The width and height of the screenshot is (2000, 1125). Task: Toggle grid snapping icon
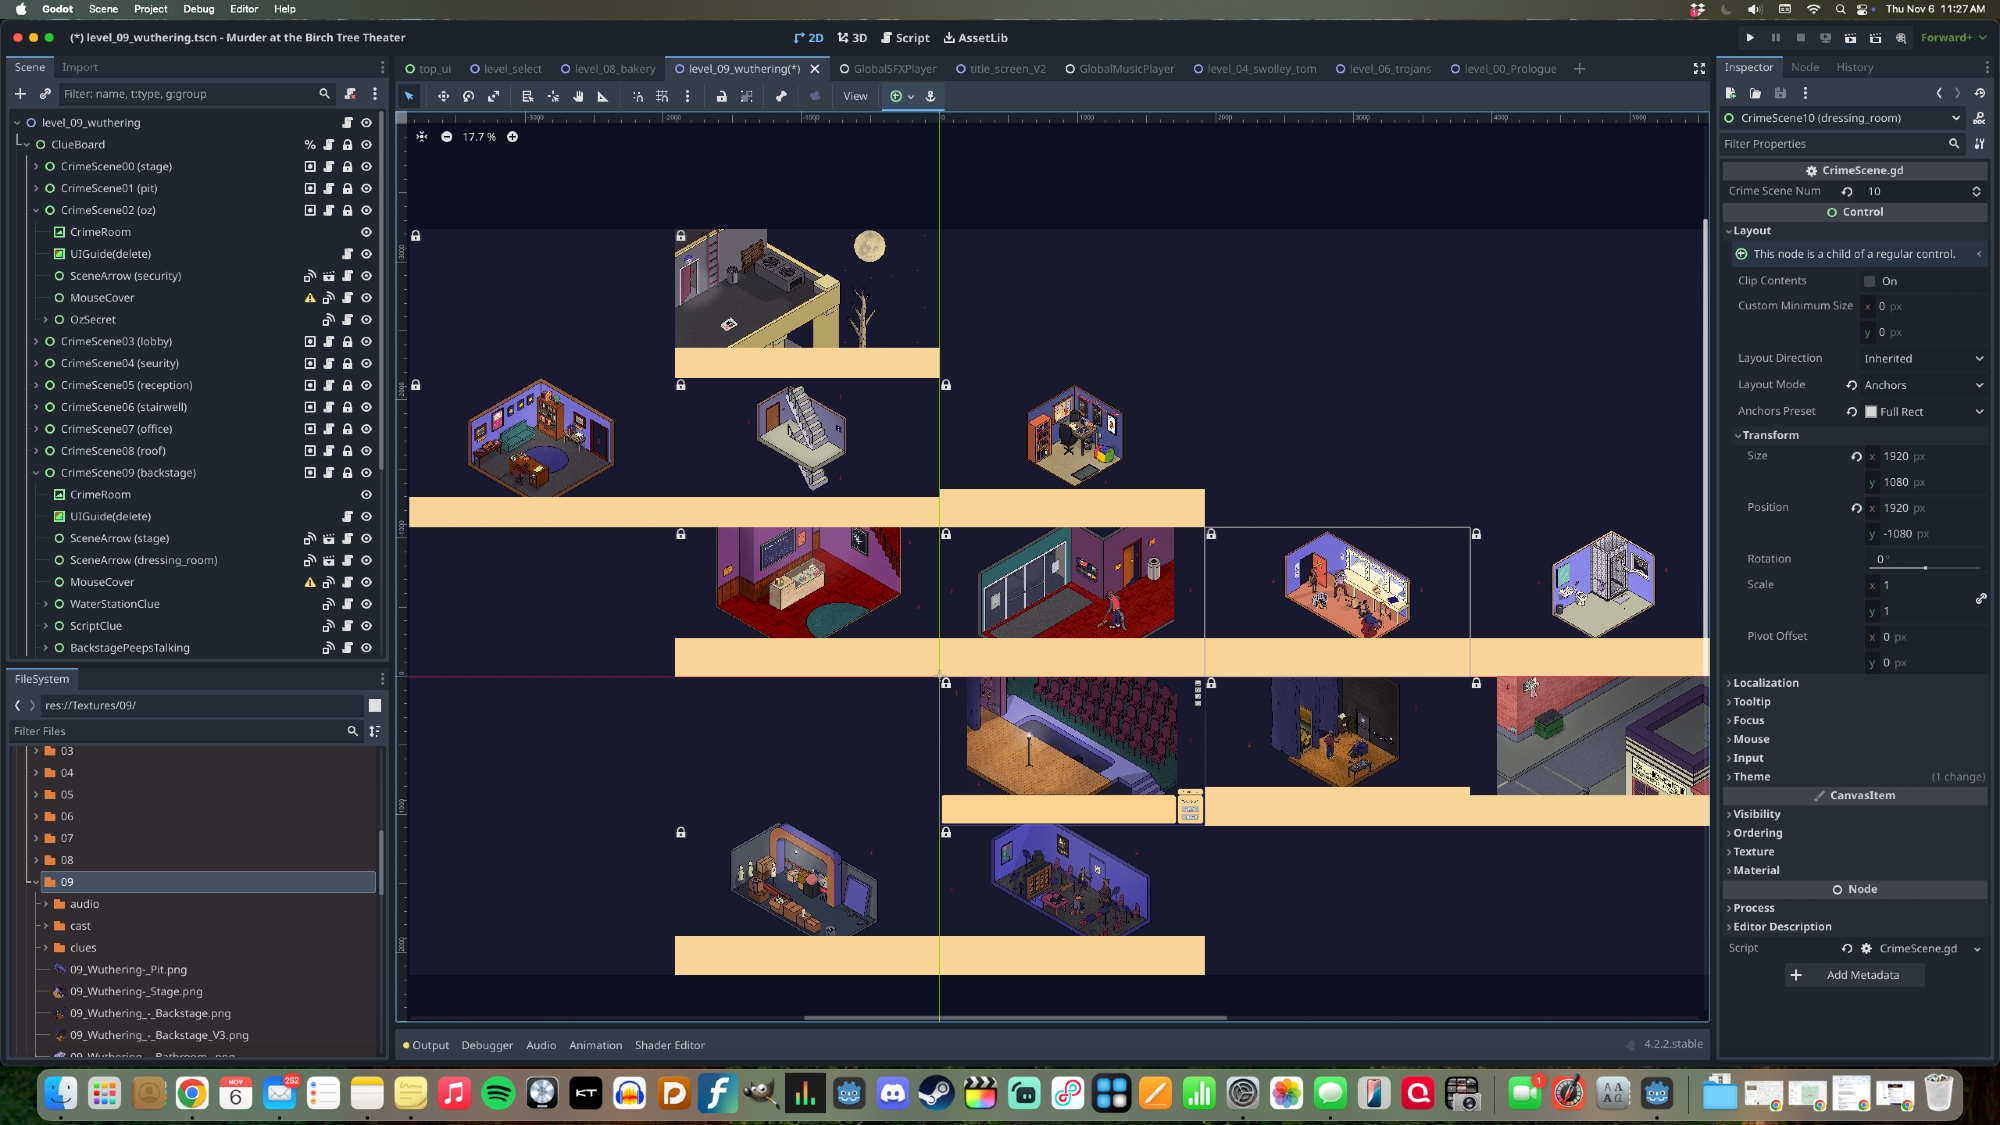point(662,96)
